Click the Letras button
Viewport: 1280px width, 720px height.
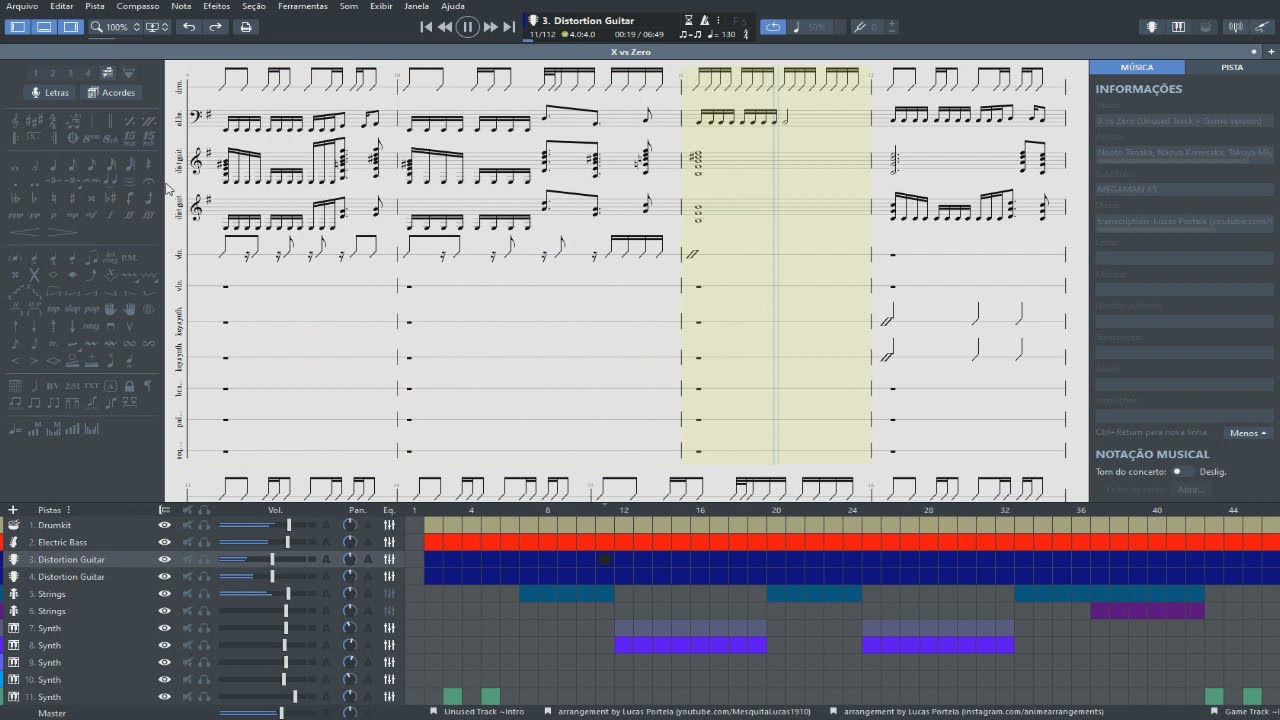50,92
